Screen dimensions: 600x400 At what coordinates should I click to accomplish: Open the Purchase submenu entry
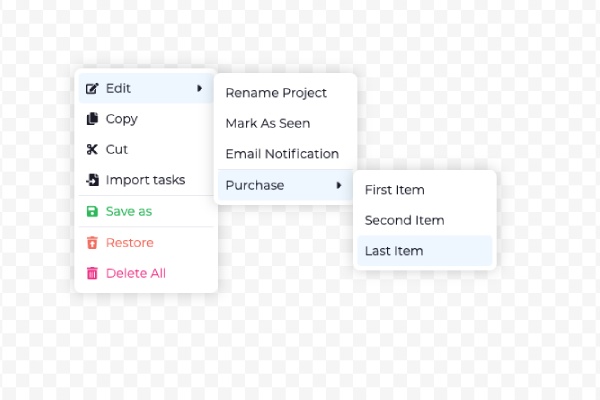(285, 185)
